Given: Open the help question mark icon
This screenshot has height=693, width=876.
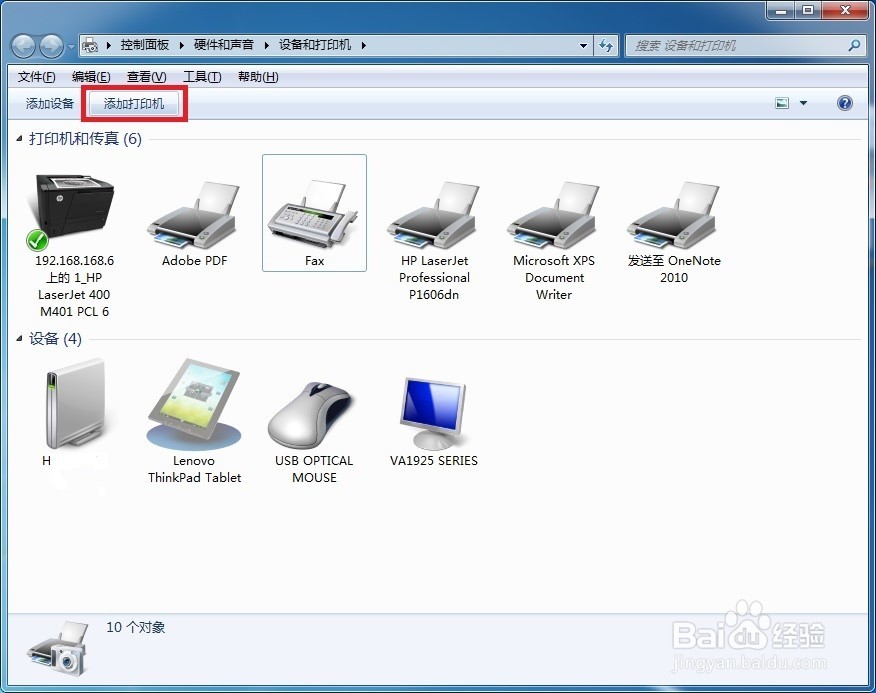Looking at the screenshot, I should pos(845,103).
